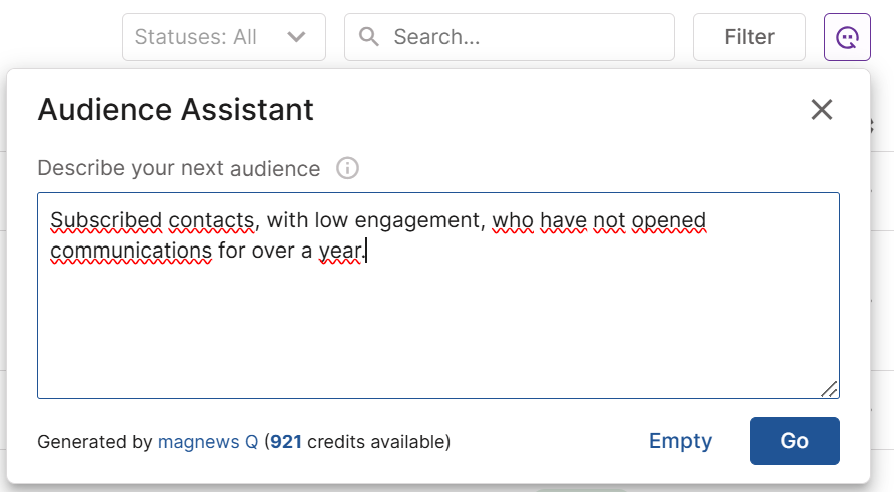Click the info icon beside audience description

click(x=347, y=168)
